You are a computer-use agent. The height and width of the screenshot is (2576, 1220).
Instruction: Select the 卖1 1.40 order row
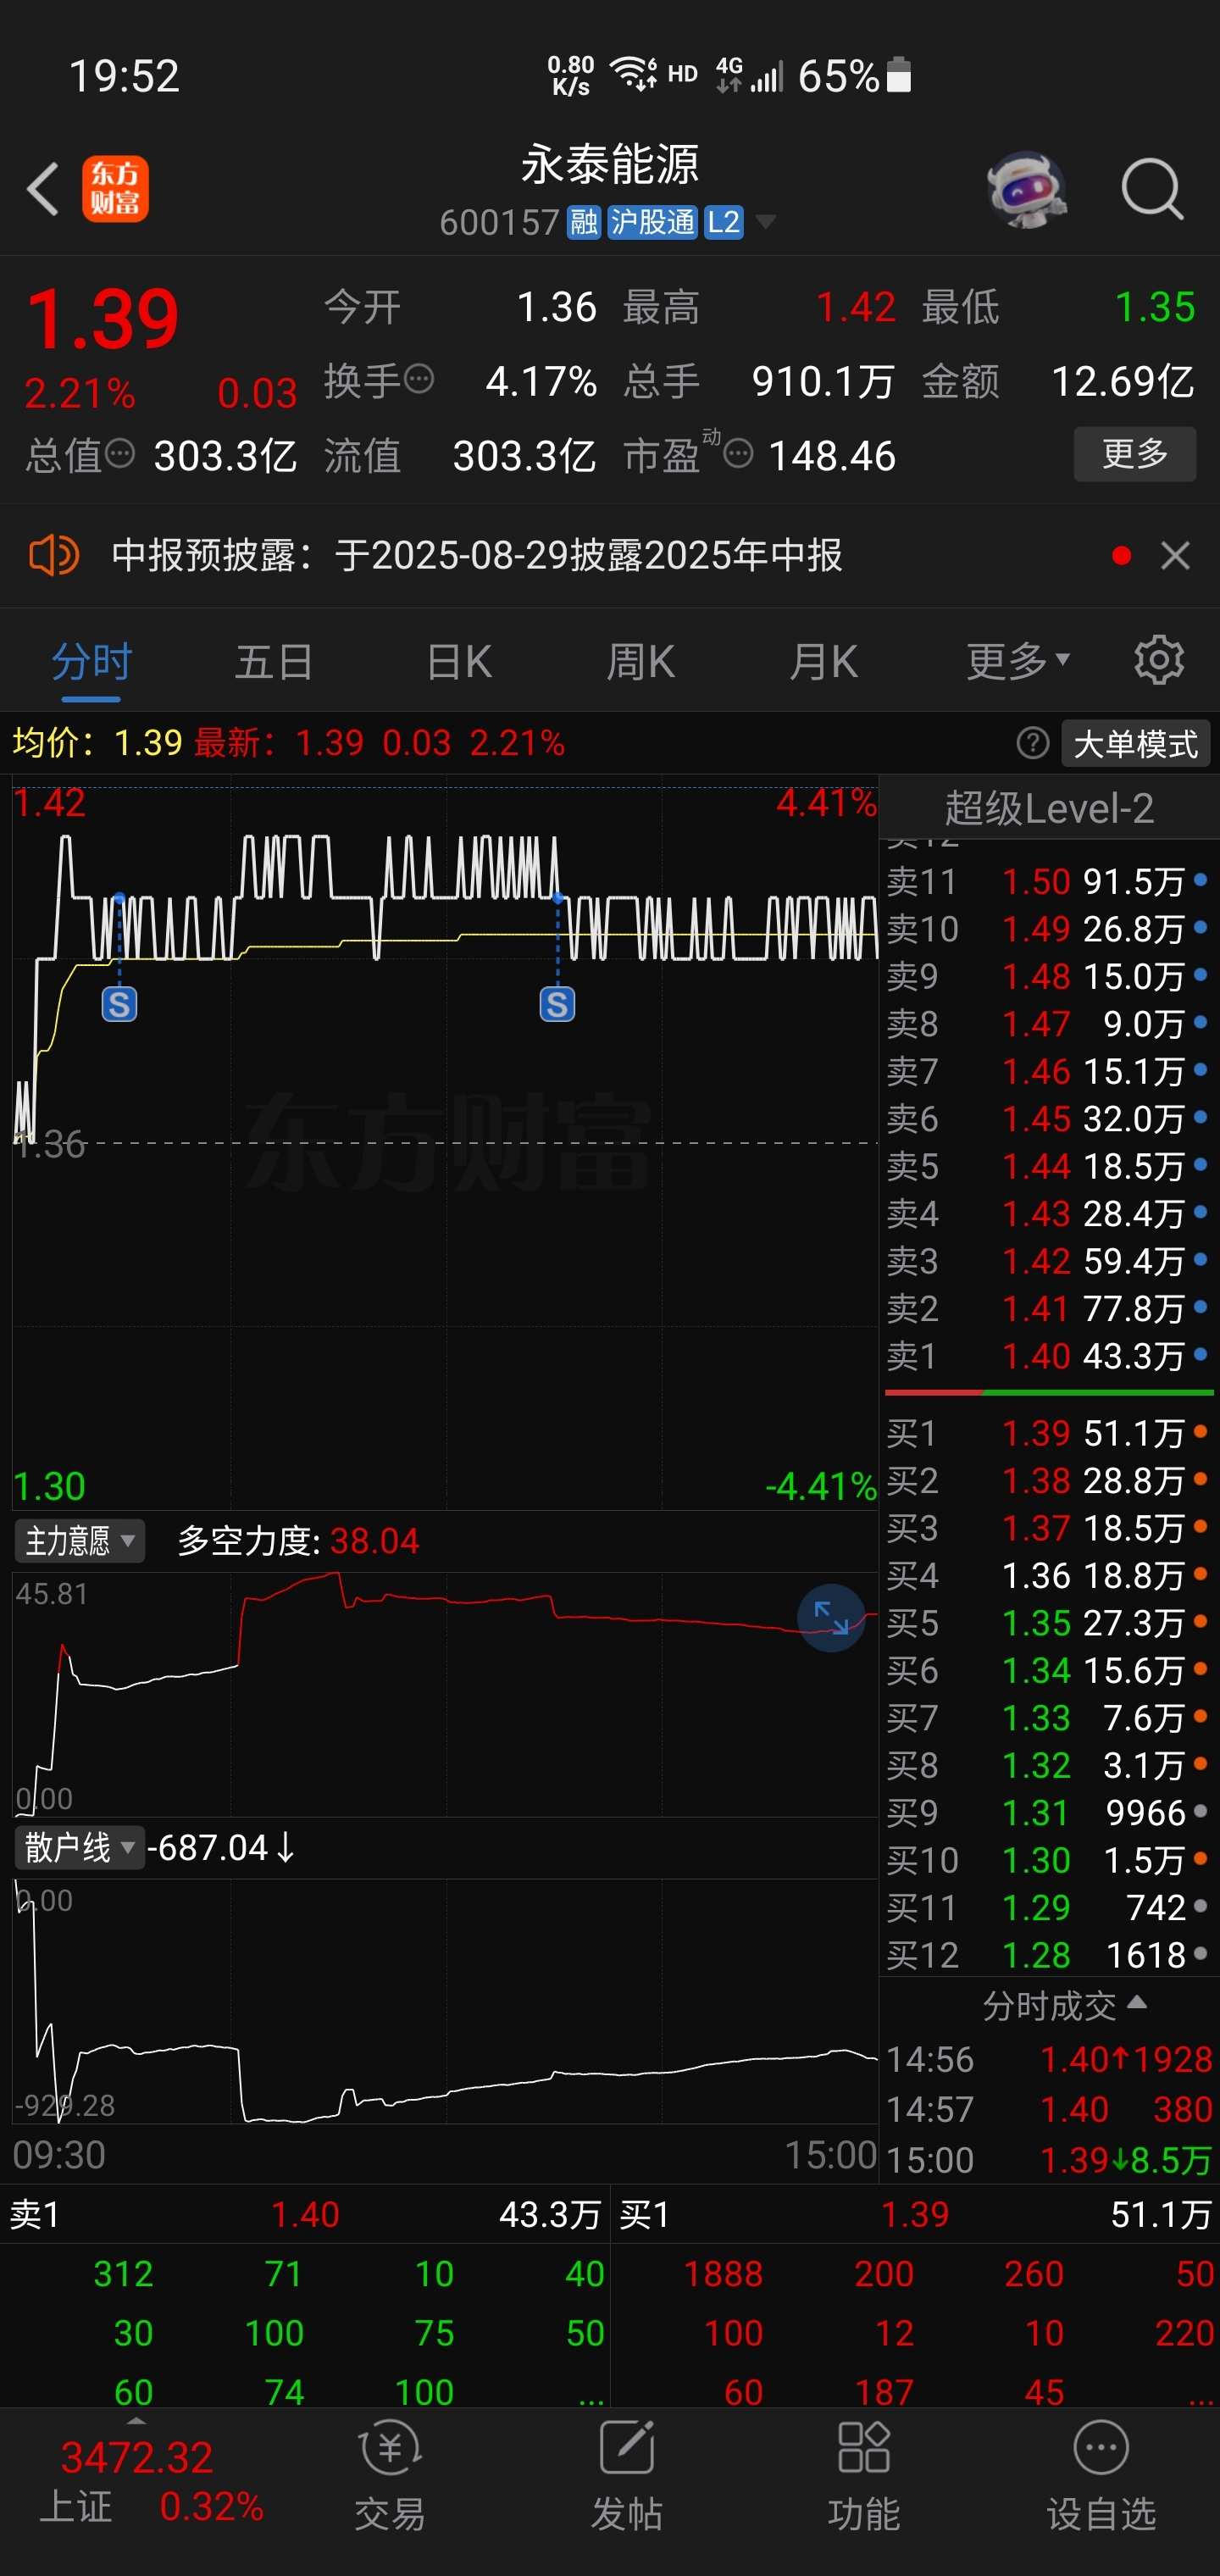point(1048,1356)
